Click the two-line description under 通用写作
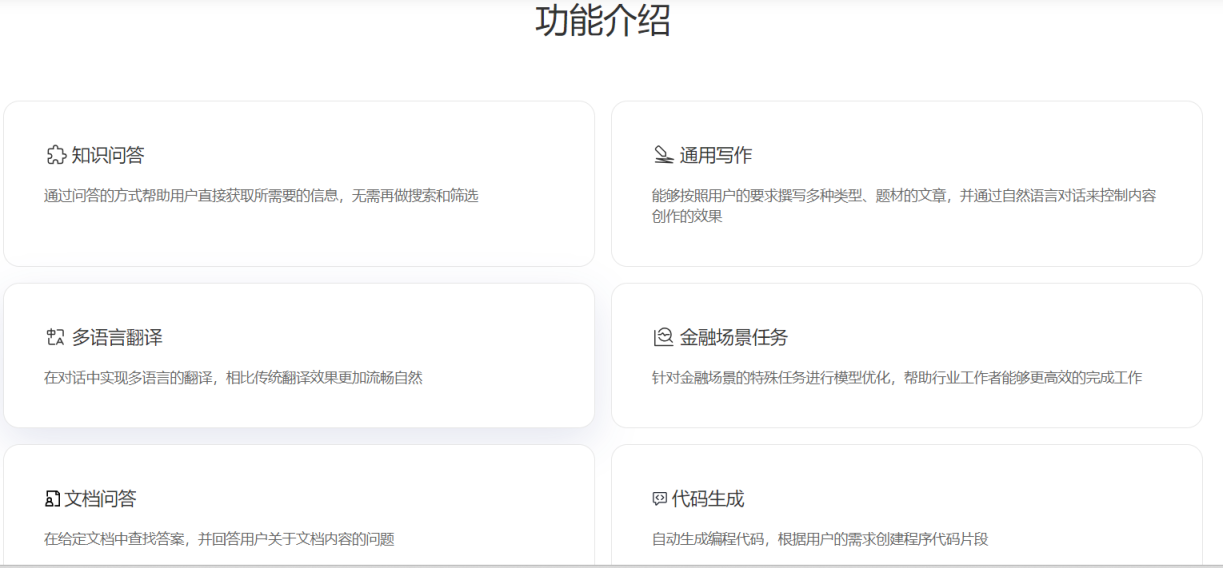The width and height of the screenshot is (1223, 568). (x=903, y=206)
